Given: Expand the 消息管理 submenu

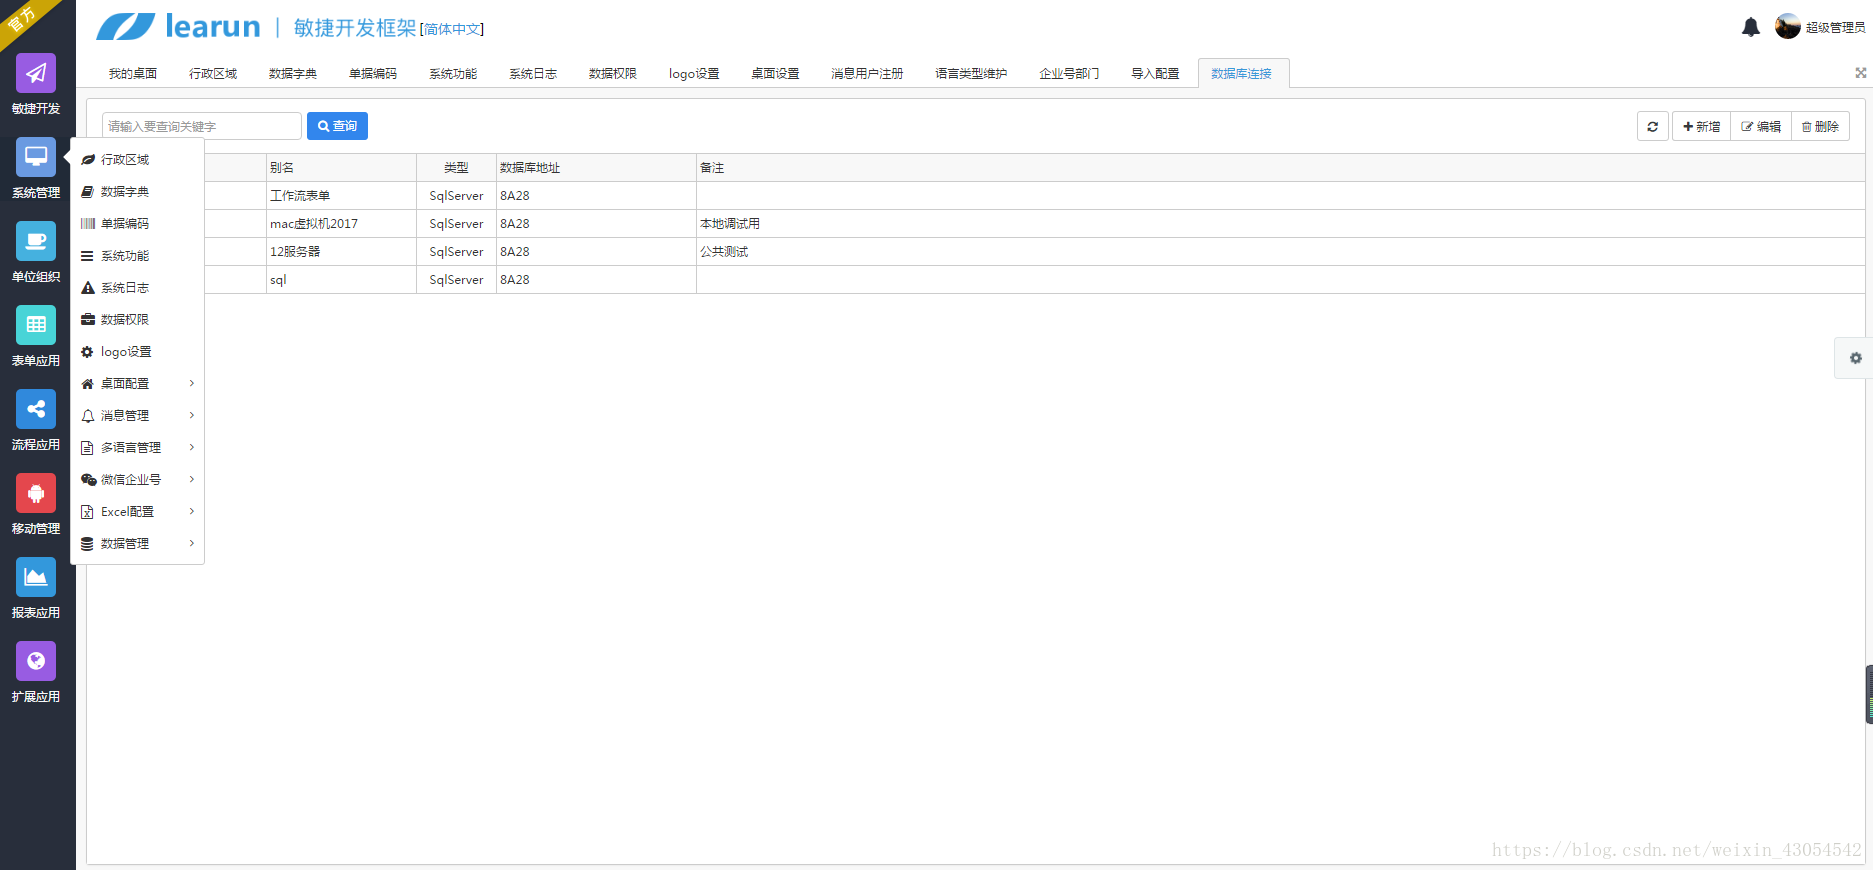Looking at the screenshot, I should coord(137,416).
